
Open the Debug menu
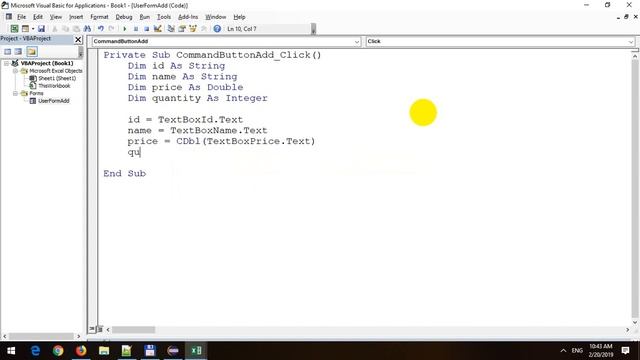point(124,17)
